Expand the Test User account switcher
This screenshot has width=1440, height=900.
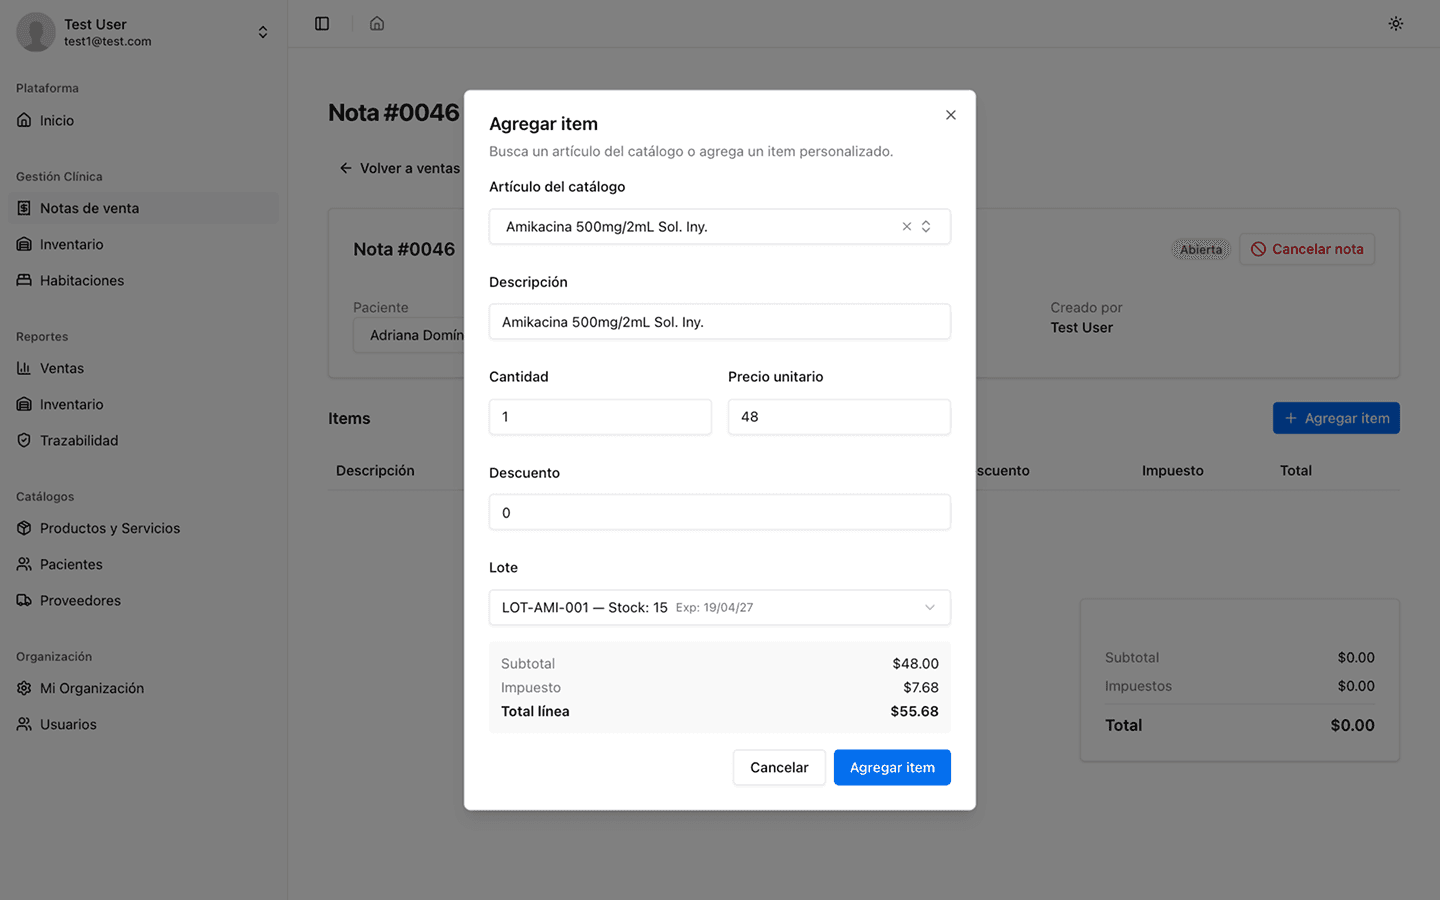coord(262,32)
